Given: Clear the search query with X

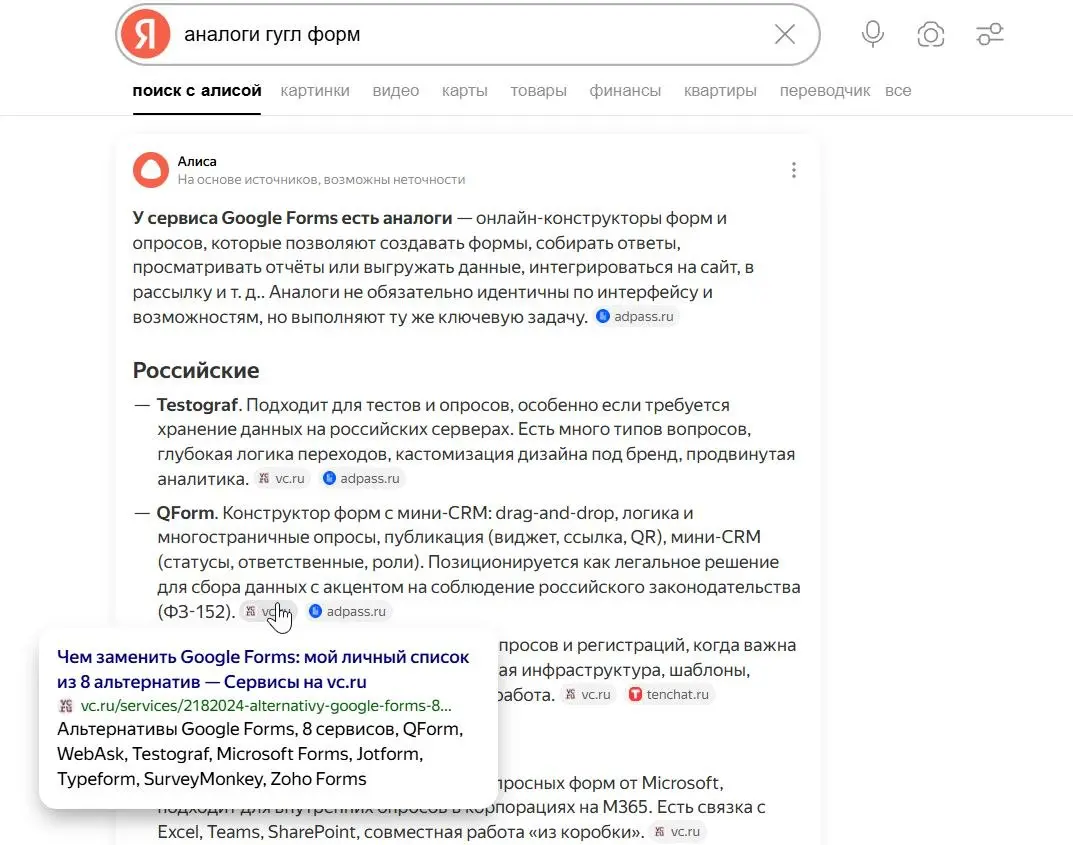Looking at the screenshot, I should coord(785,34).
